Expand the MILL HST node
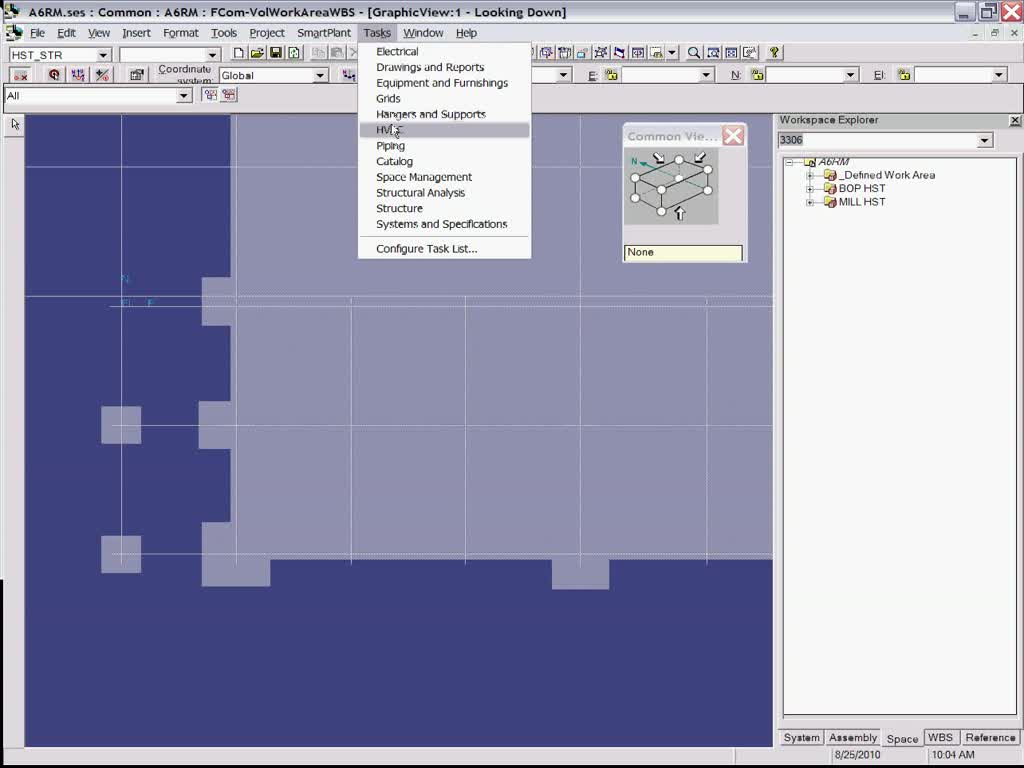Image resolution: width=1024 pixels, height=768 pixels. (810, 202)
